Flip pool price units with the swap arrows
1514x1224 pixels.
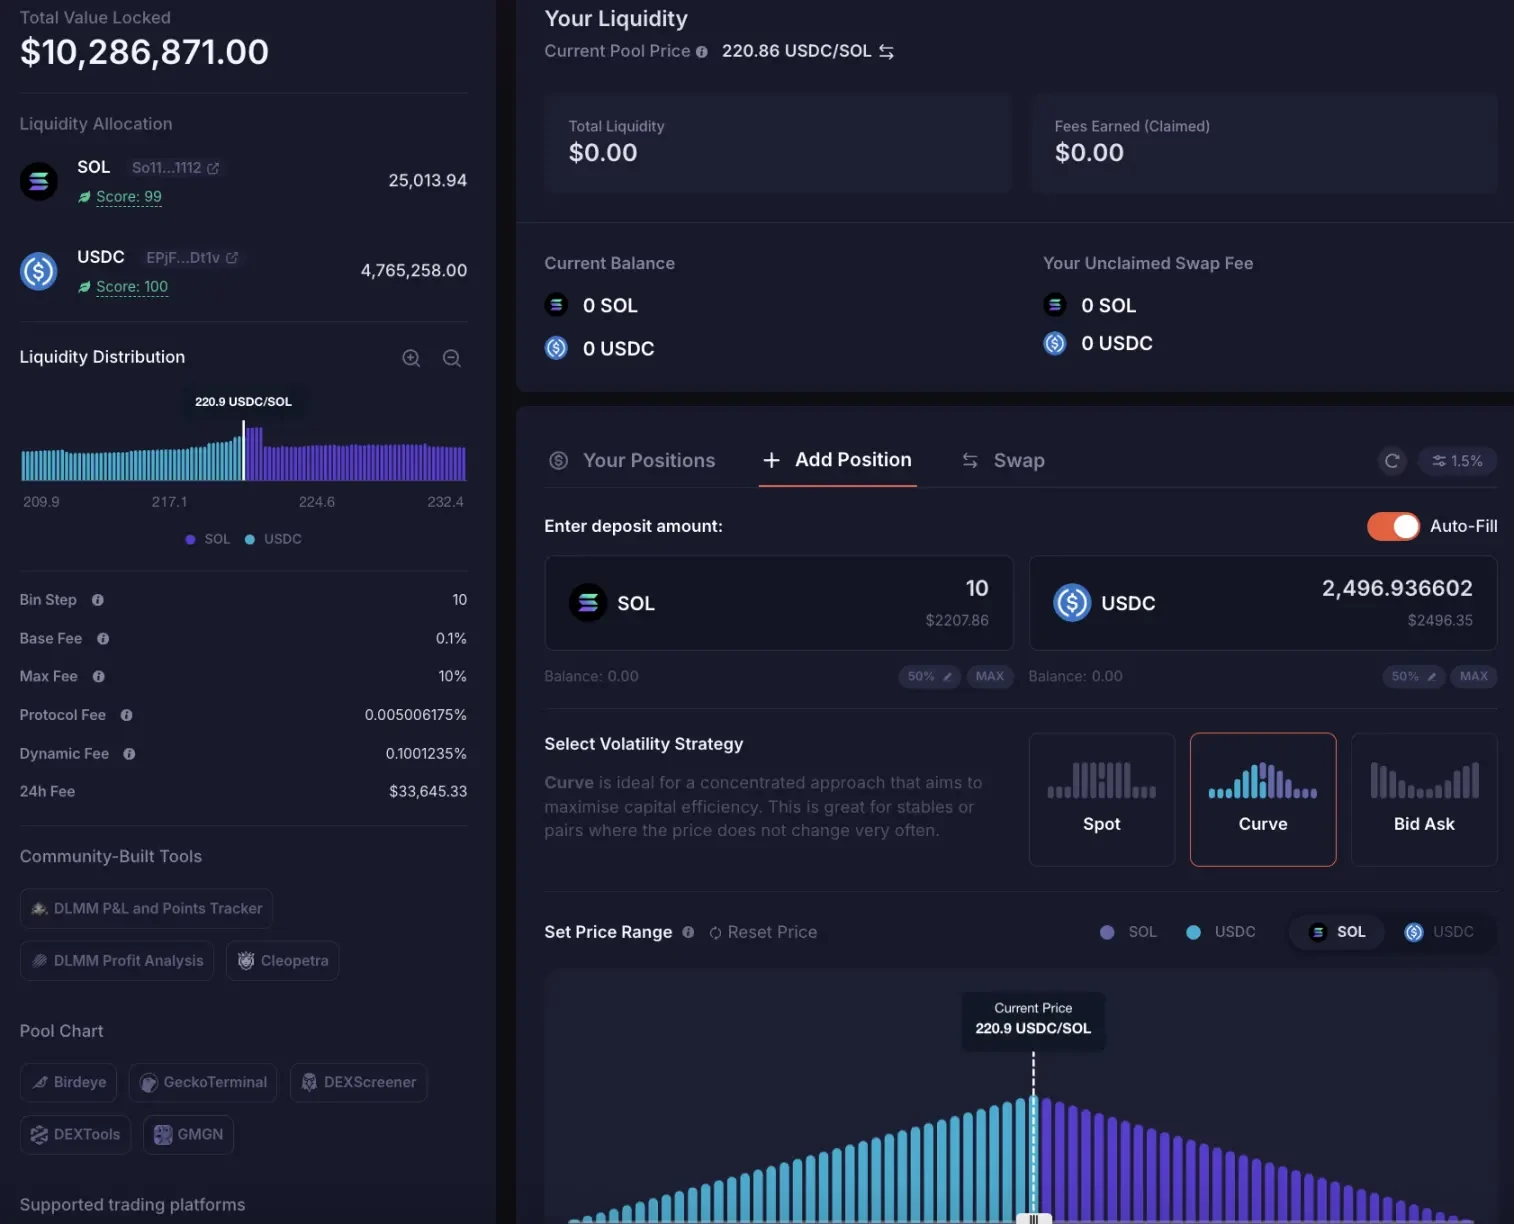tap(886, 51)
